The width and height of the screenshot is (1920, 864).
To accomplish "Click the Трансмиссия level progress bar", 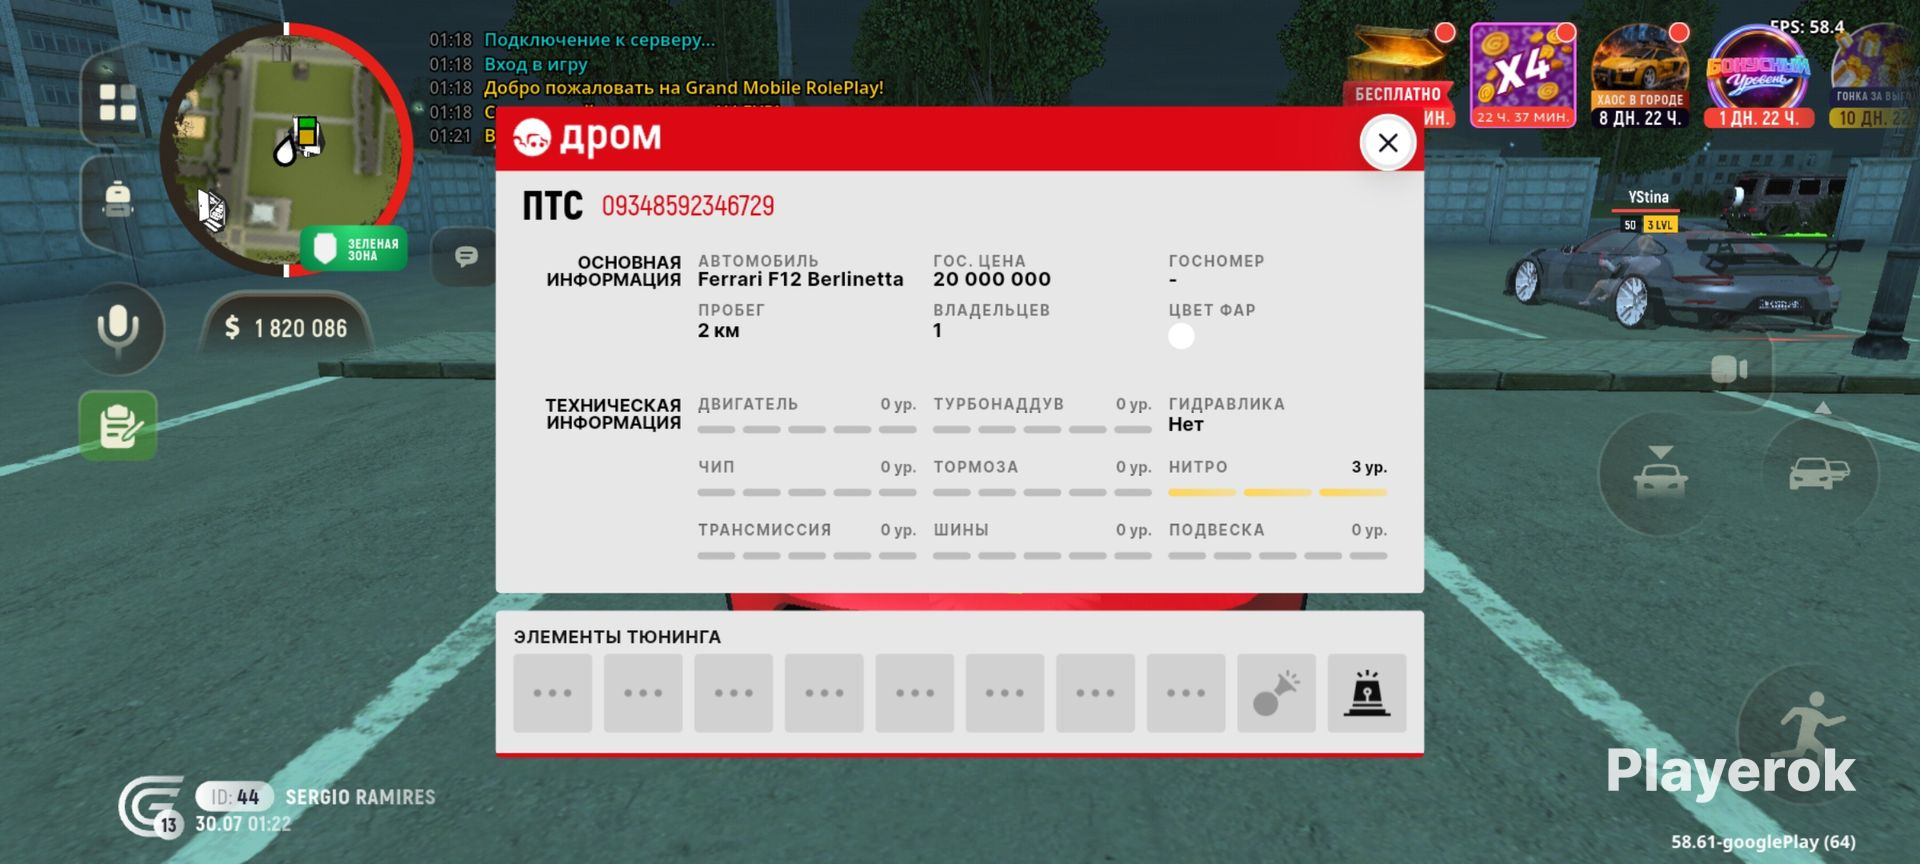I will [x=807, y=556].
